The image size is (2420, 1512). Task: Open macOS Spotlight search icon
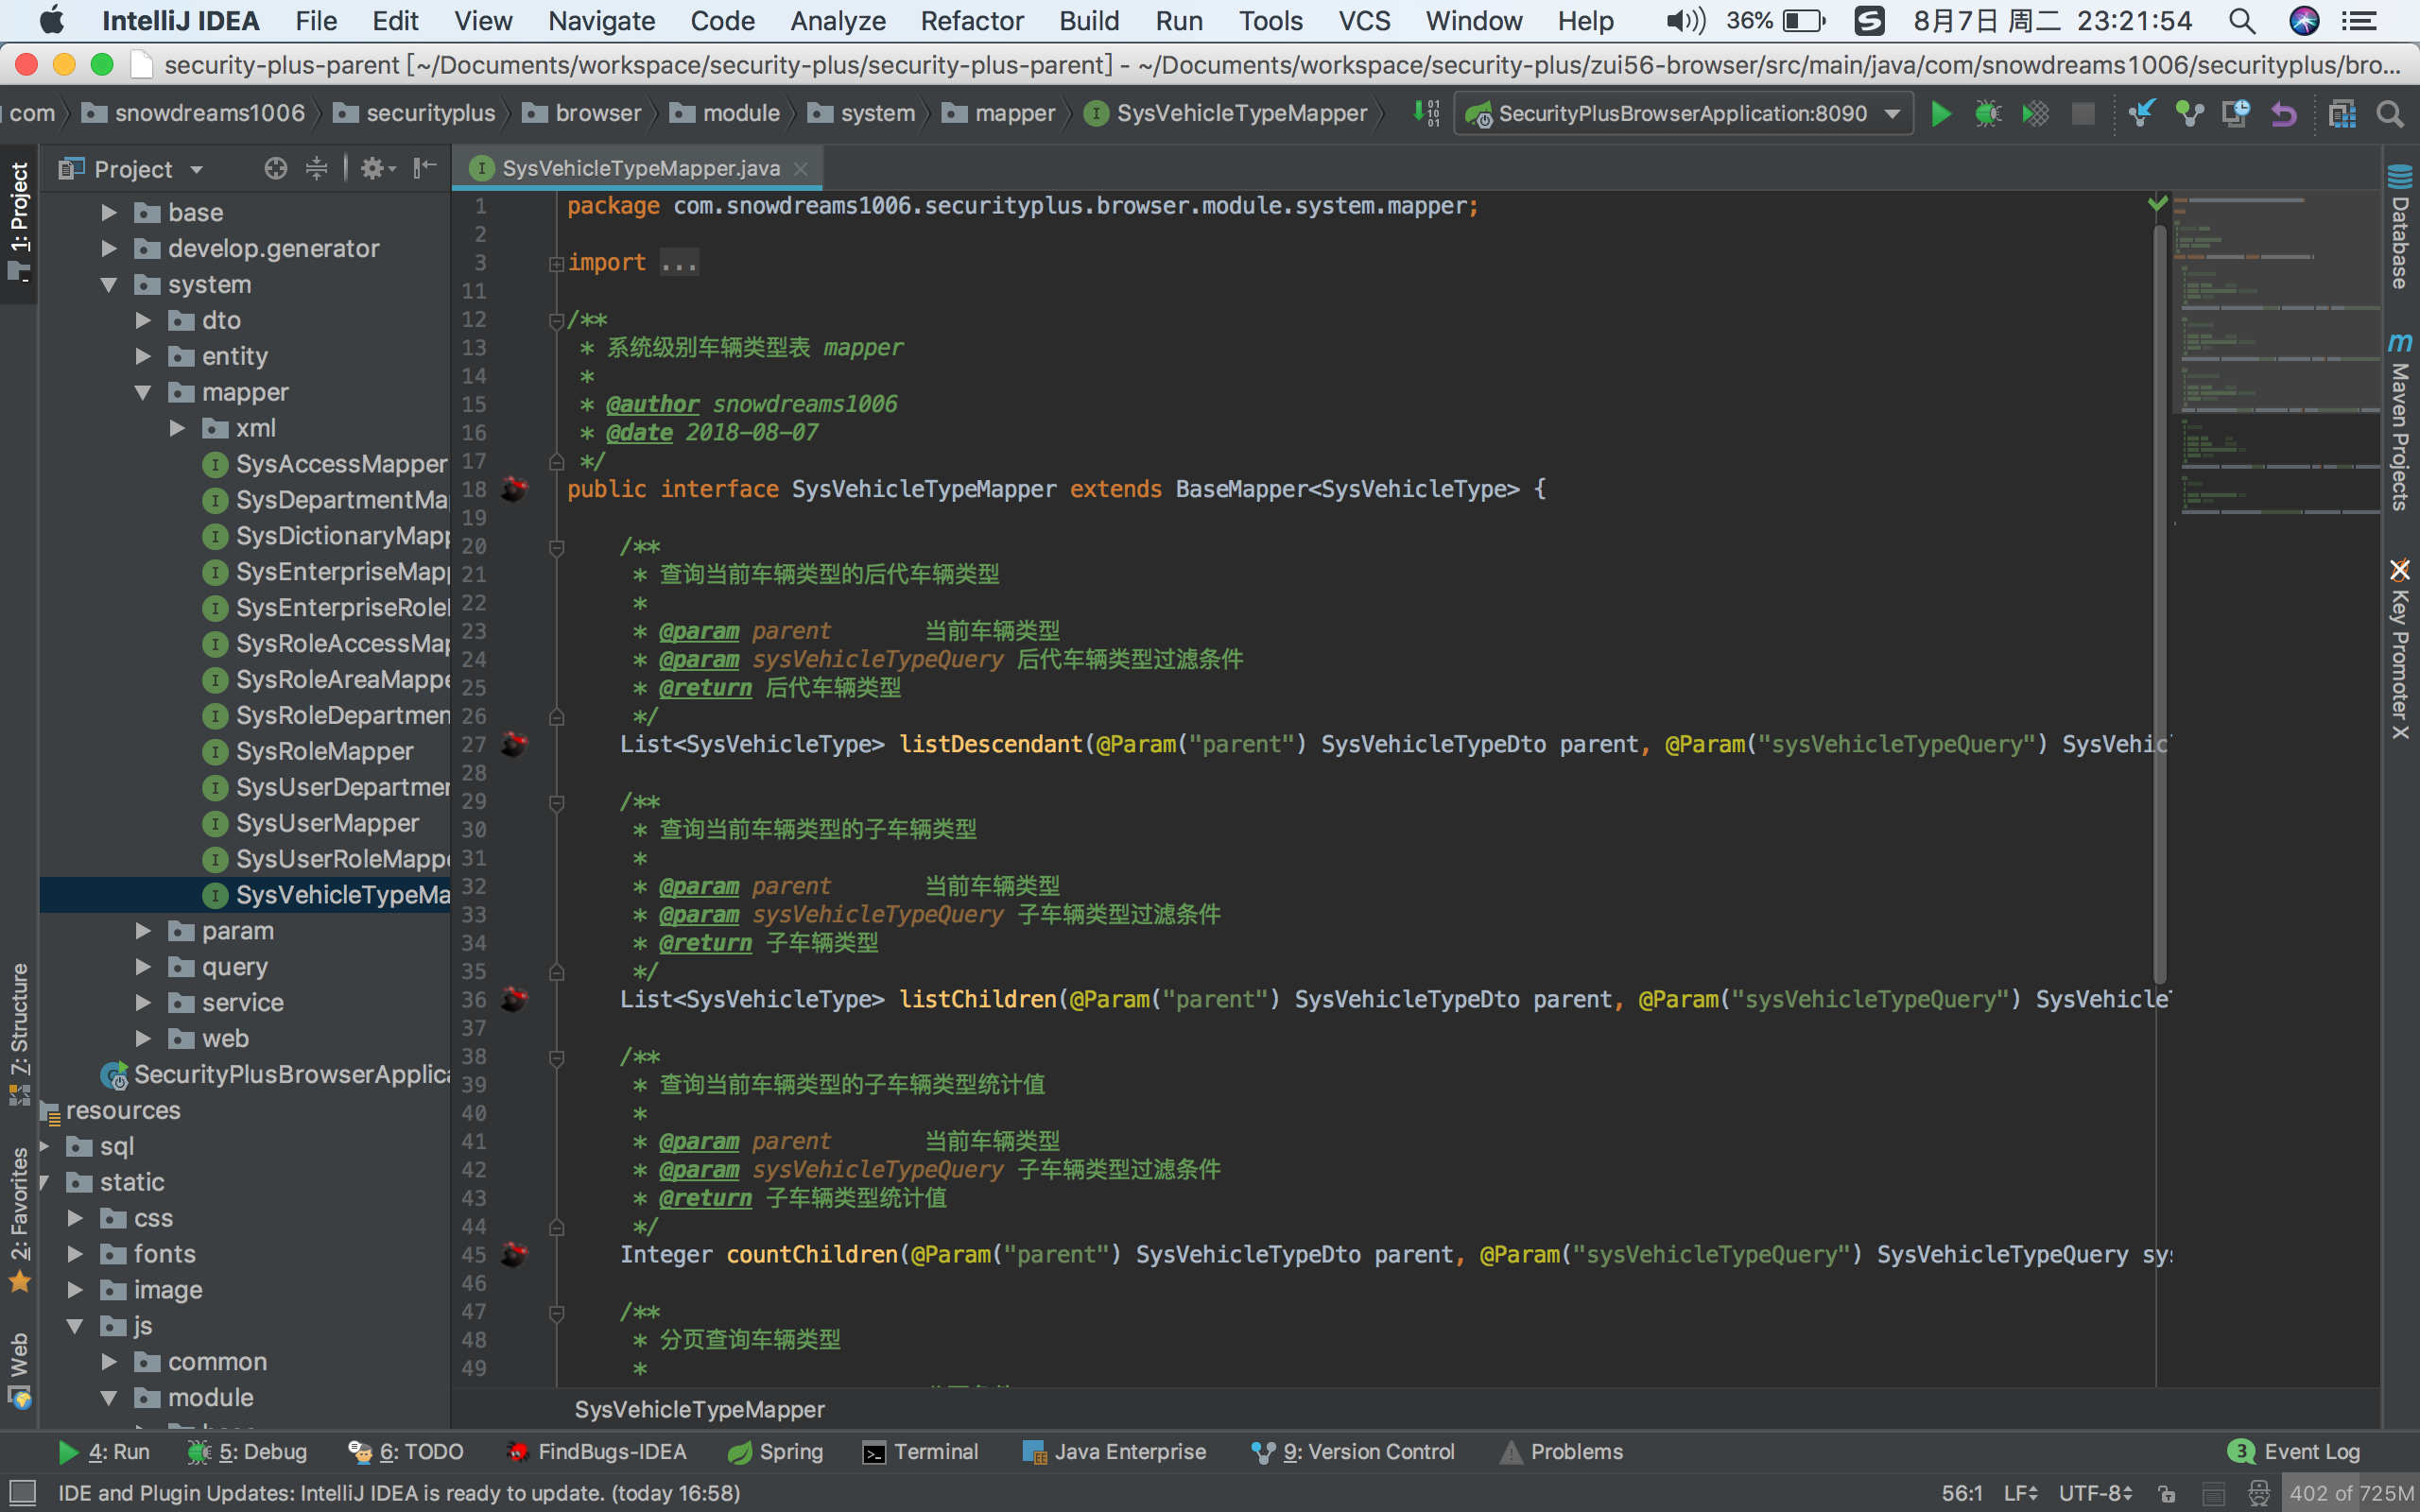(2242, 21)
